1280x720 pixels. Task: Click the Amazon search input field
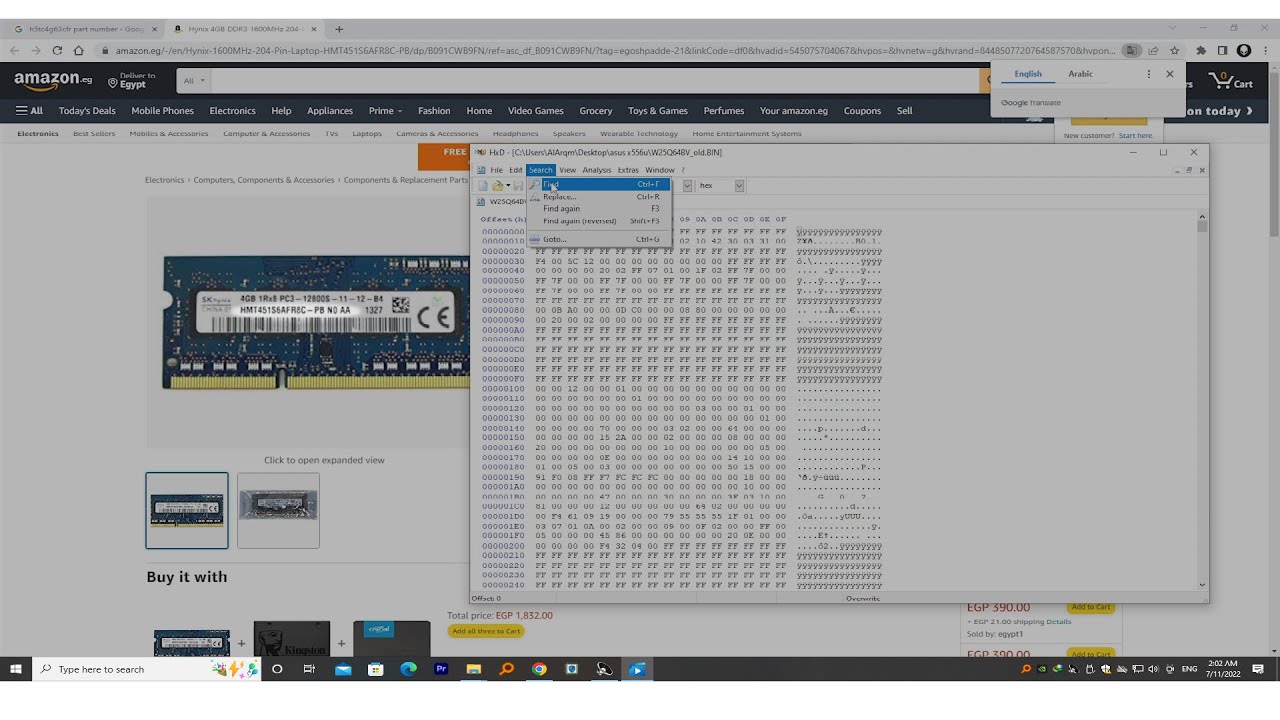595,80
